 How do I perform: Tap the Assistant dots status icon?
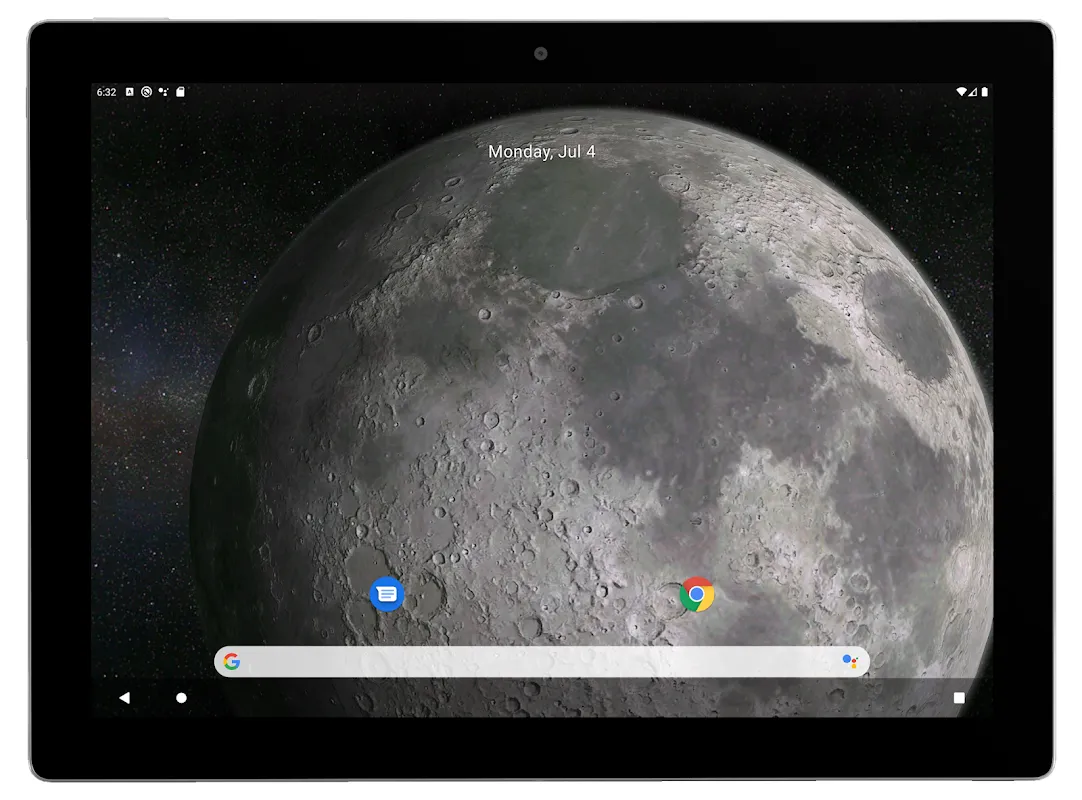coord(163,92)
